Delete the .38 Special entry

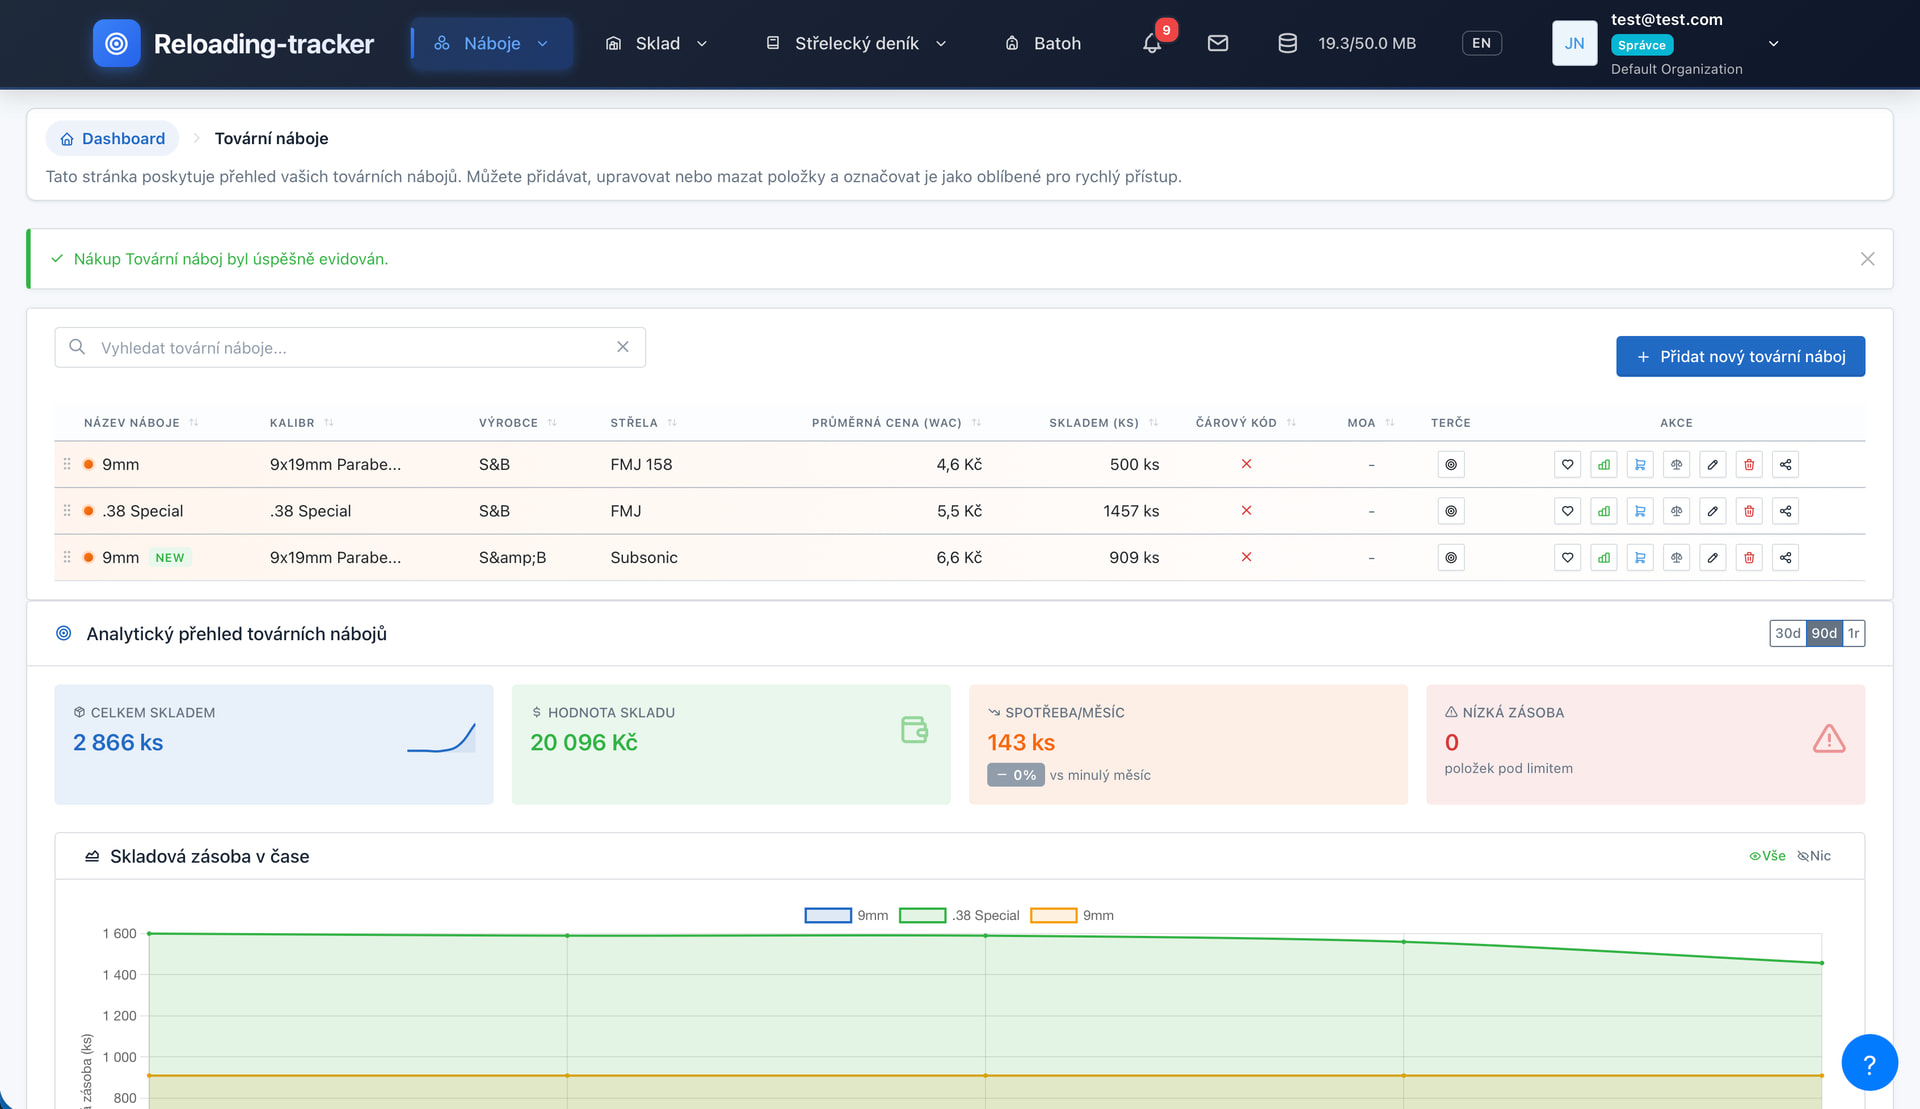pos(1749,511)
